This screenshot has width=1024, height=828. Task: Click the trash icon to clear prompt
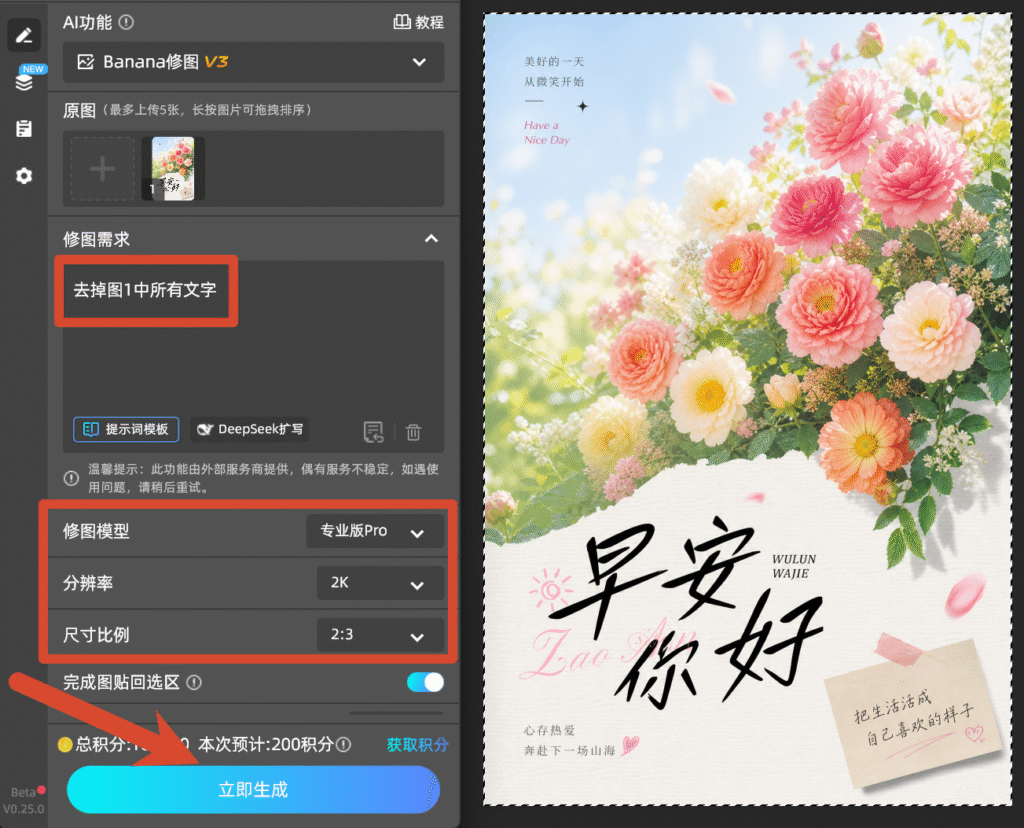pyautogui.click(x=413, y=432)
